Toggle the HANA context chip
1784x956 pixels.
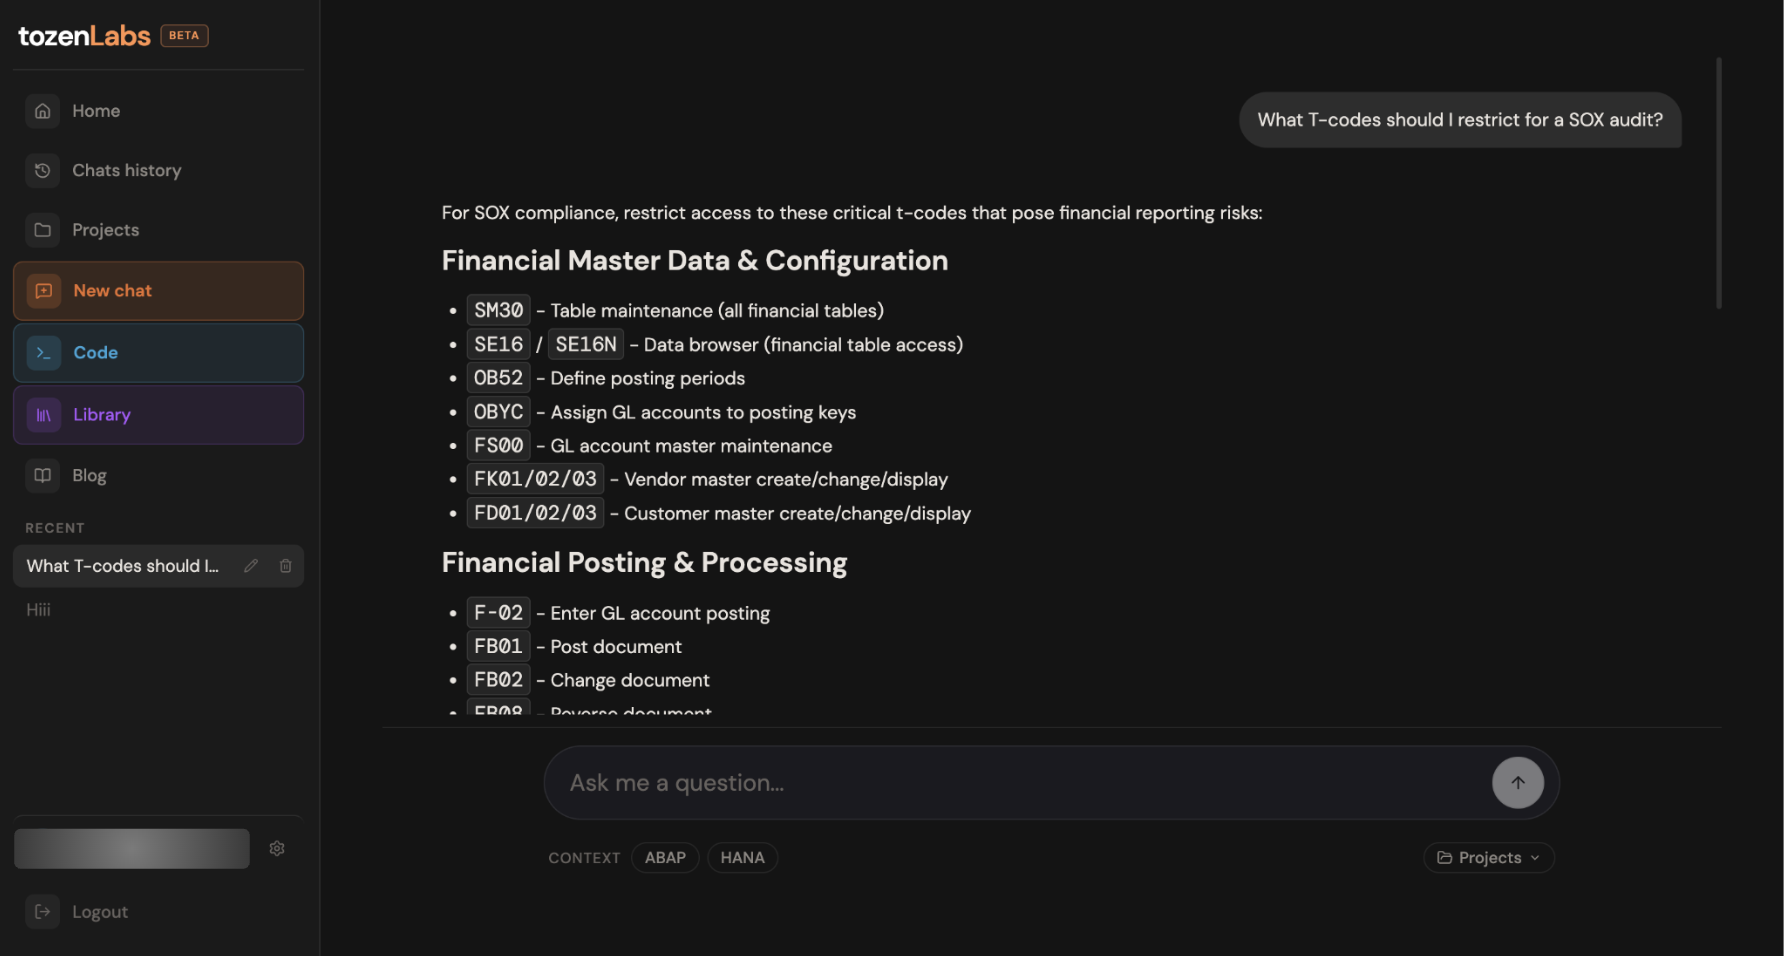tap(742, 858)
